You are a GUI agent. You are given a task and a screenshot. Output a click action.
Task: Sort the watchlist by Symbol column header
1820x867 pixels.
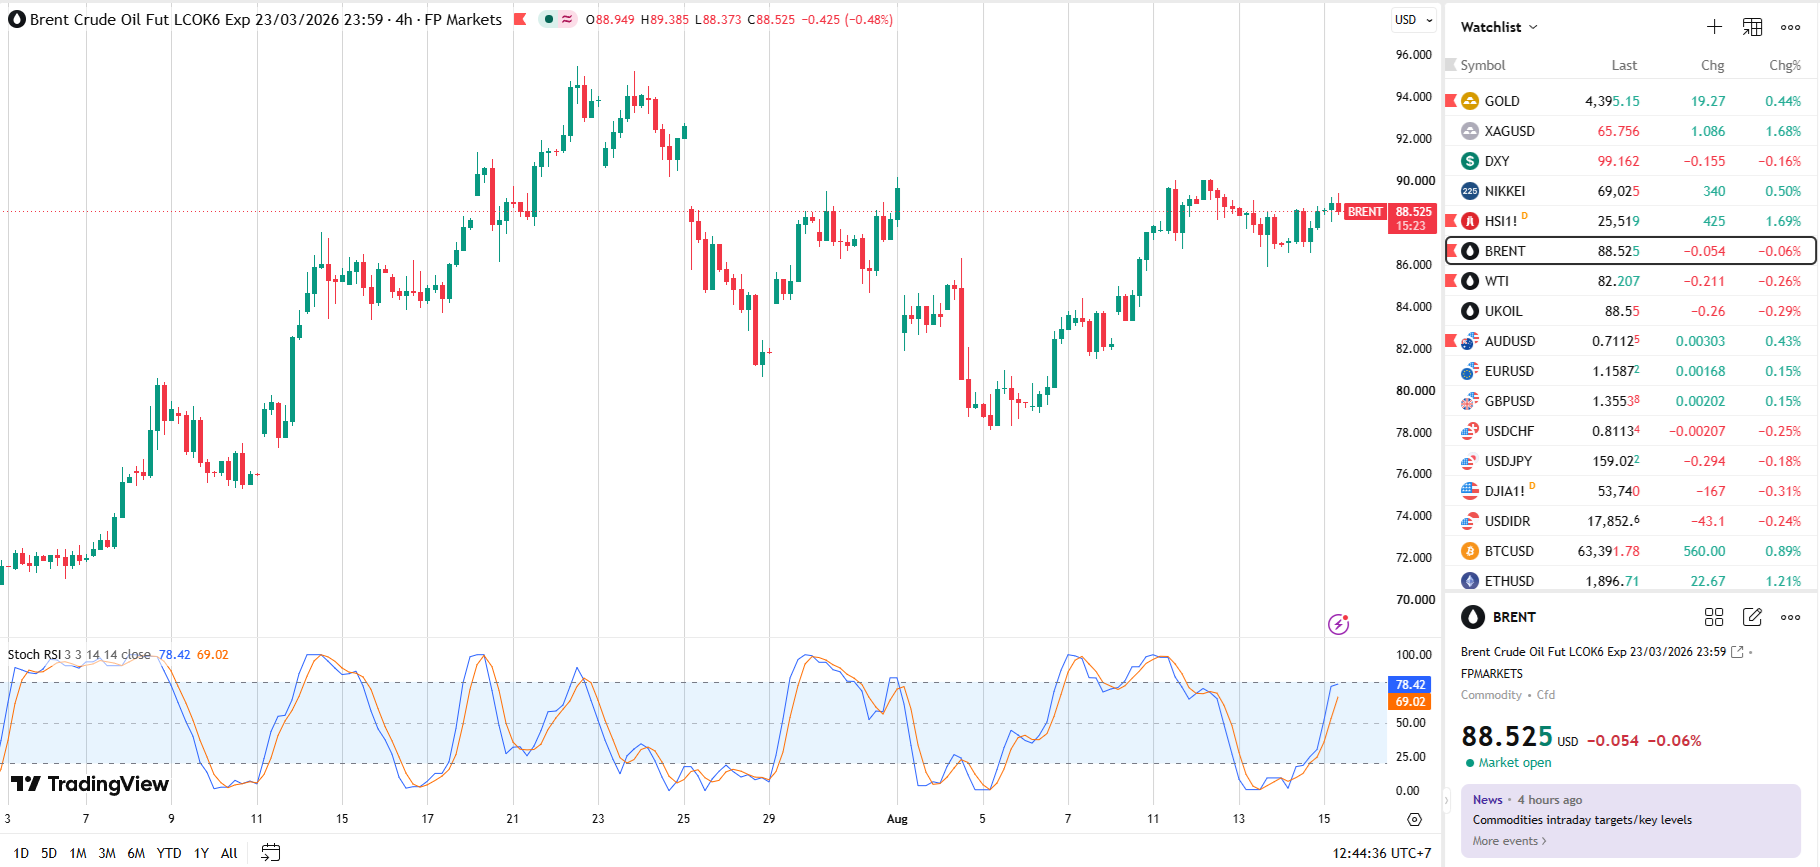(x=1482, y=65)
